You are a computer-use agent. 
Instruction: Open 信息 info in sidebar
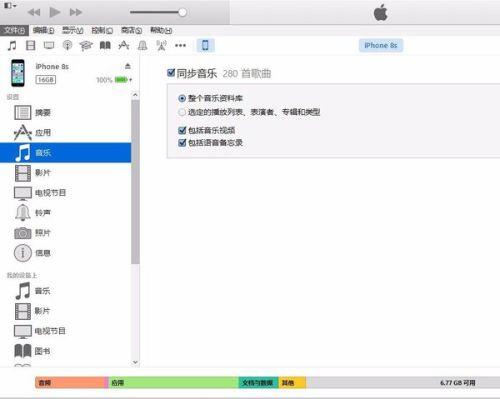(66, 253)
